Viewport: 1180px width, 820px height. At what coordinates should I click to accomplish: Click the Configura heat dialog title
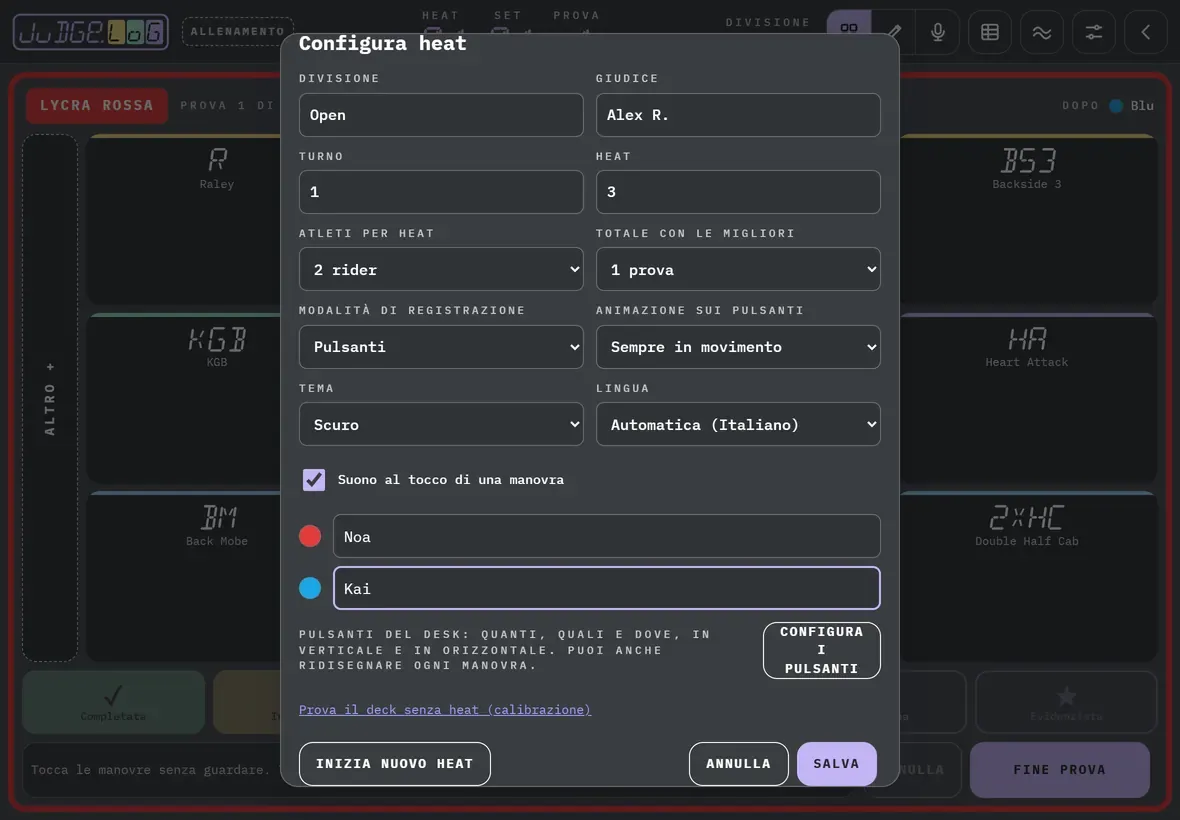coord(382,44)
